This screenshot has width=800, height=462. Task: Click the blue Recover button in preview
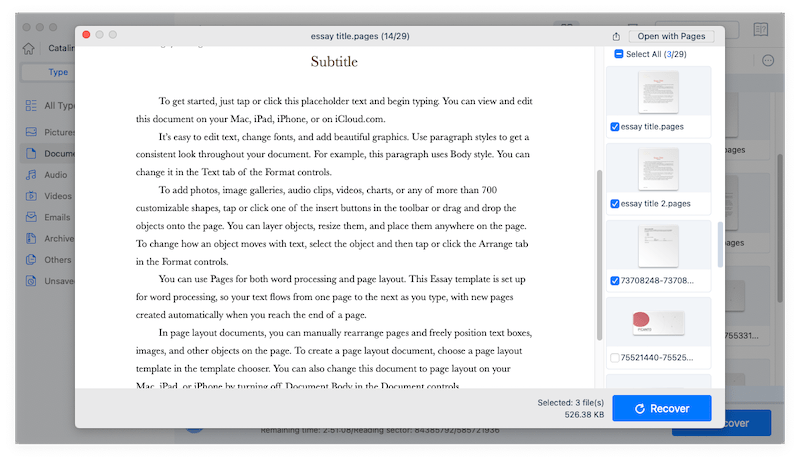tap(662, 408)
